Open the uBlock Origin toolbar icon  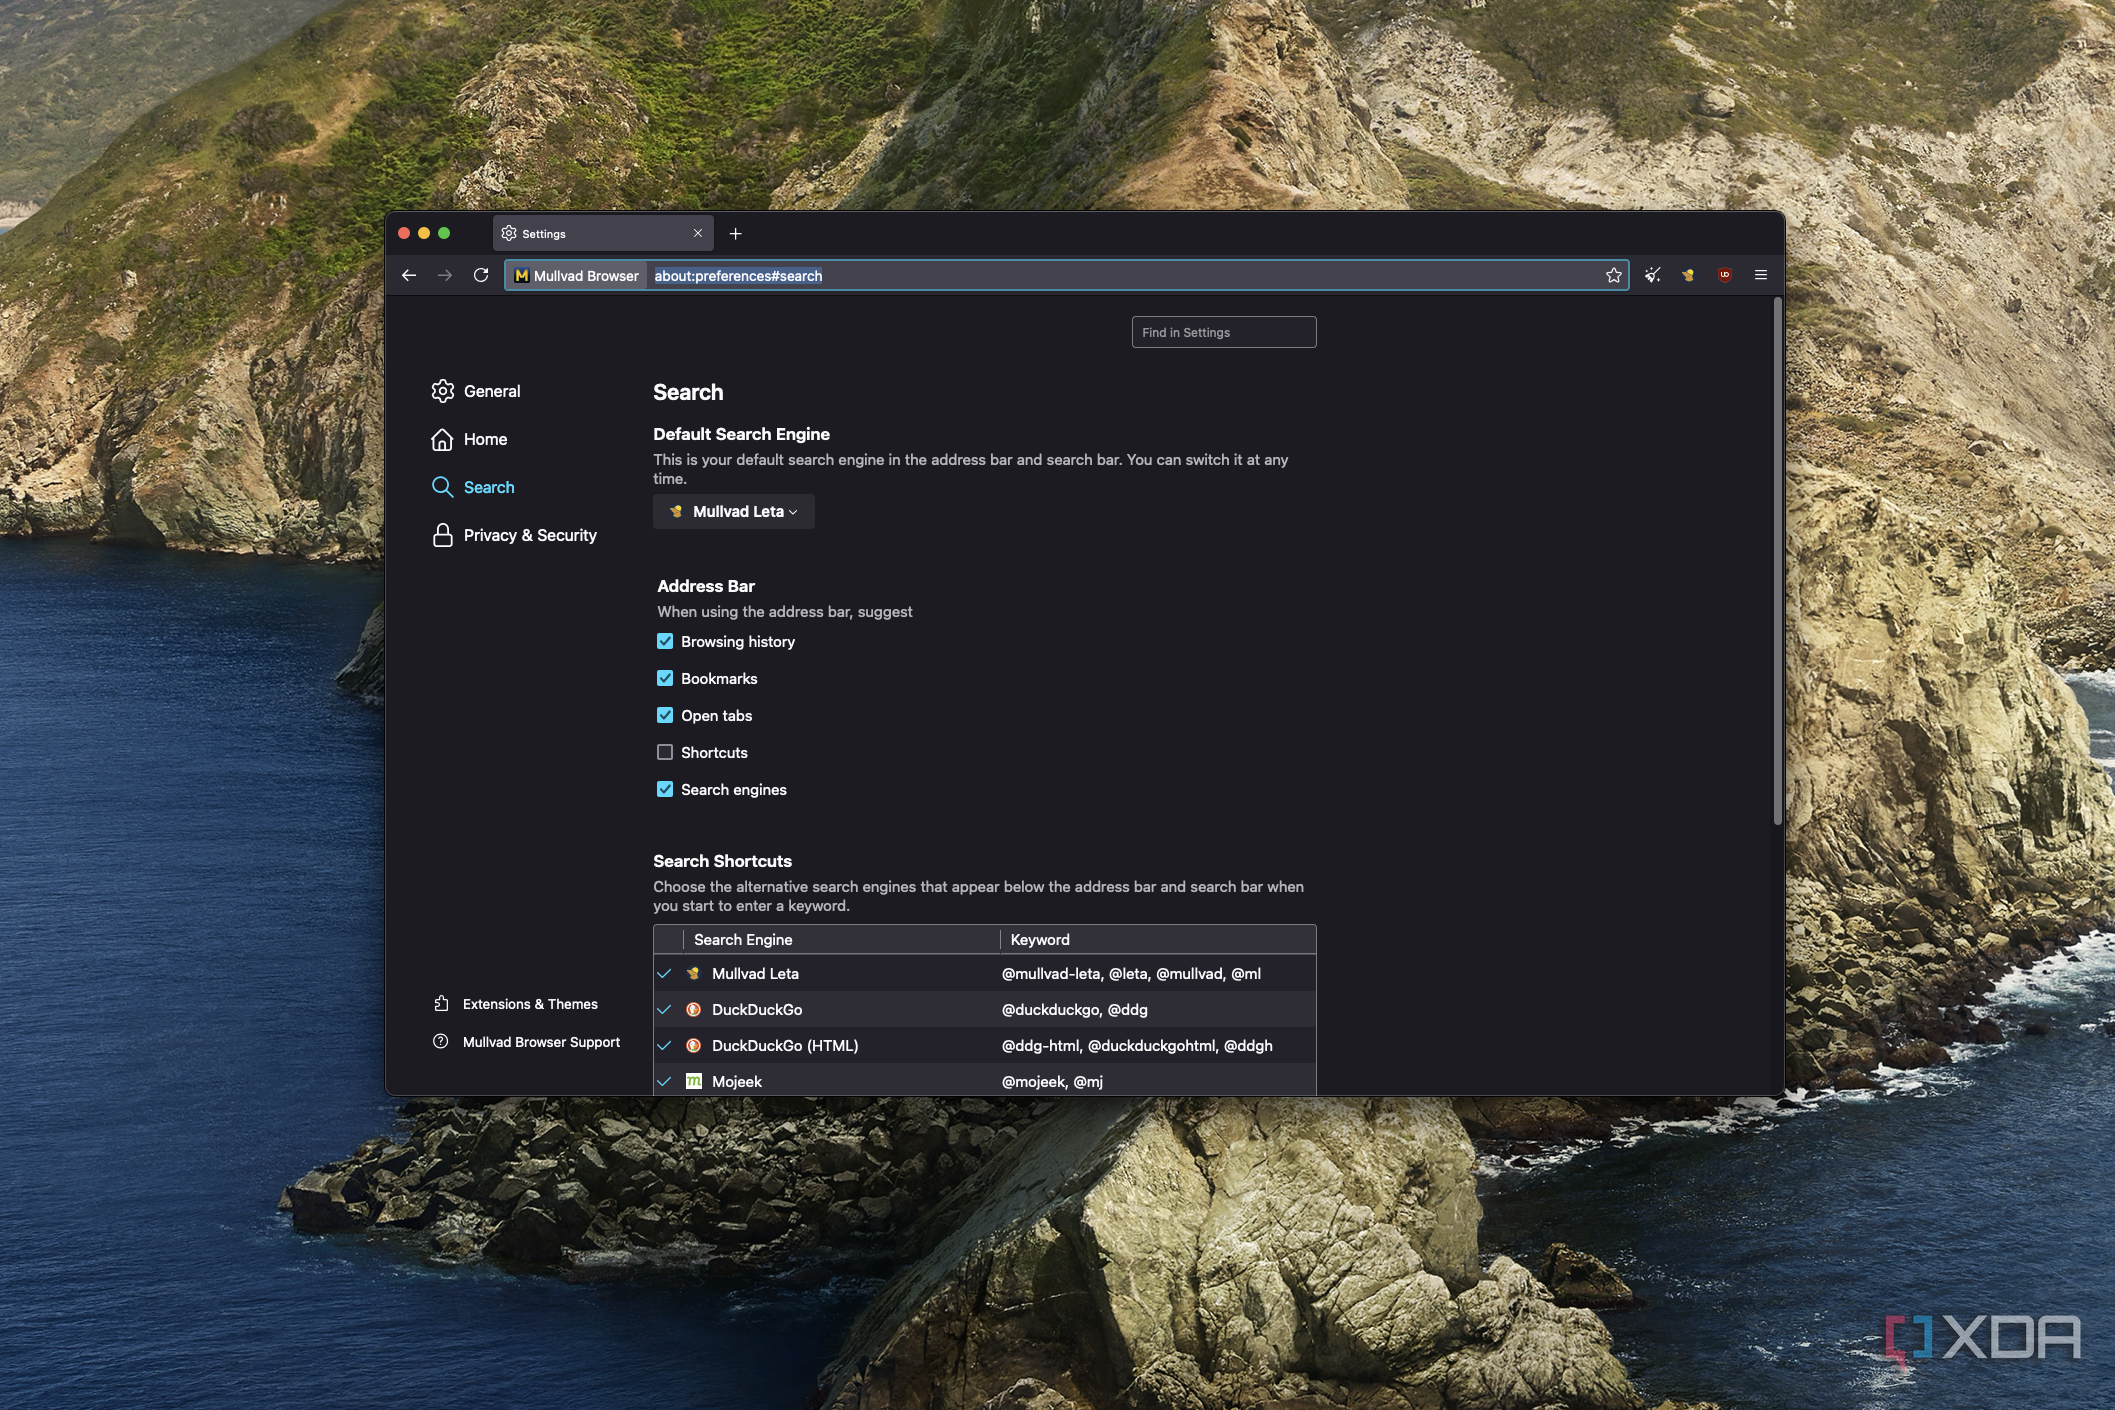(x=1724, y=275)
